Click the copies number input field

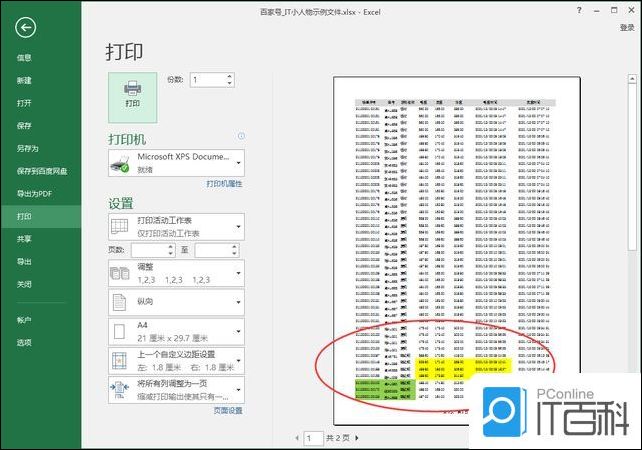tap(208, 80)
